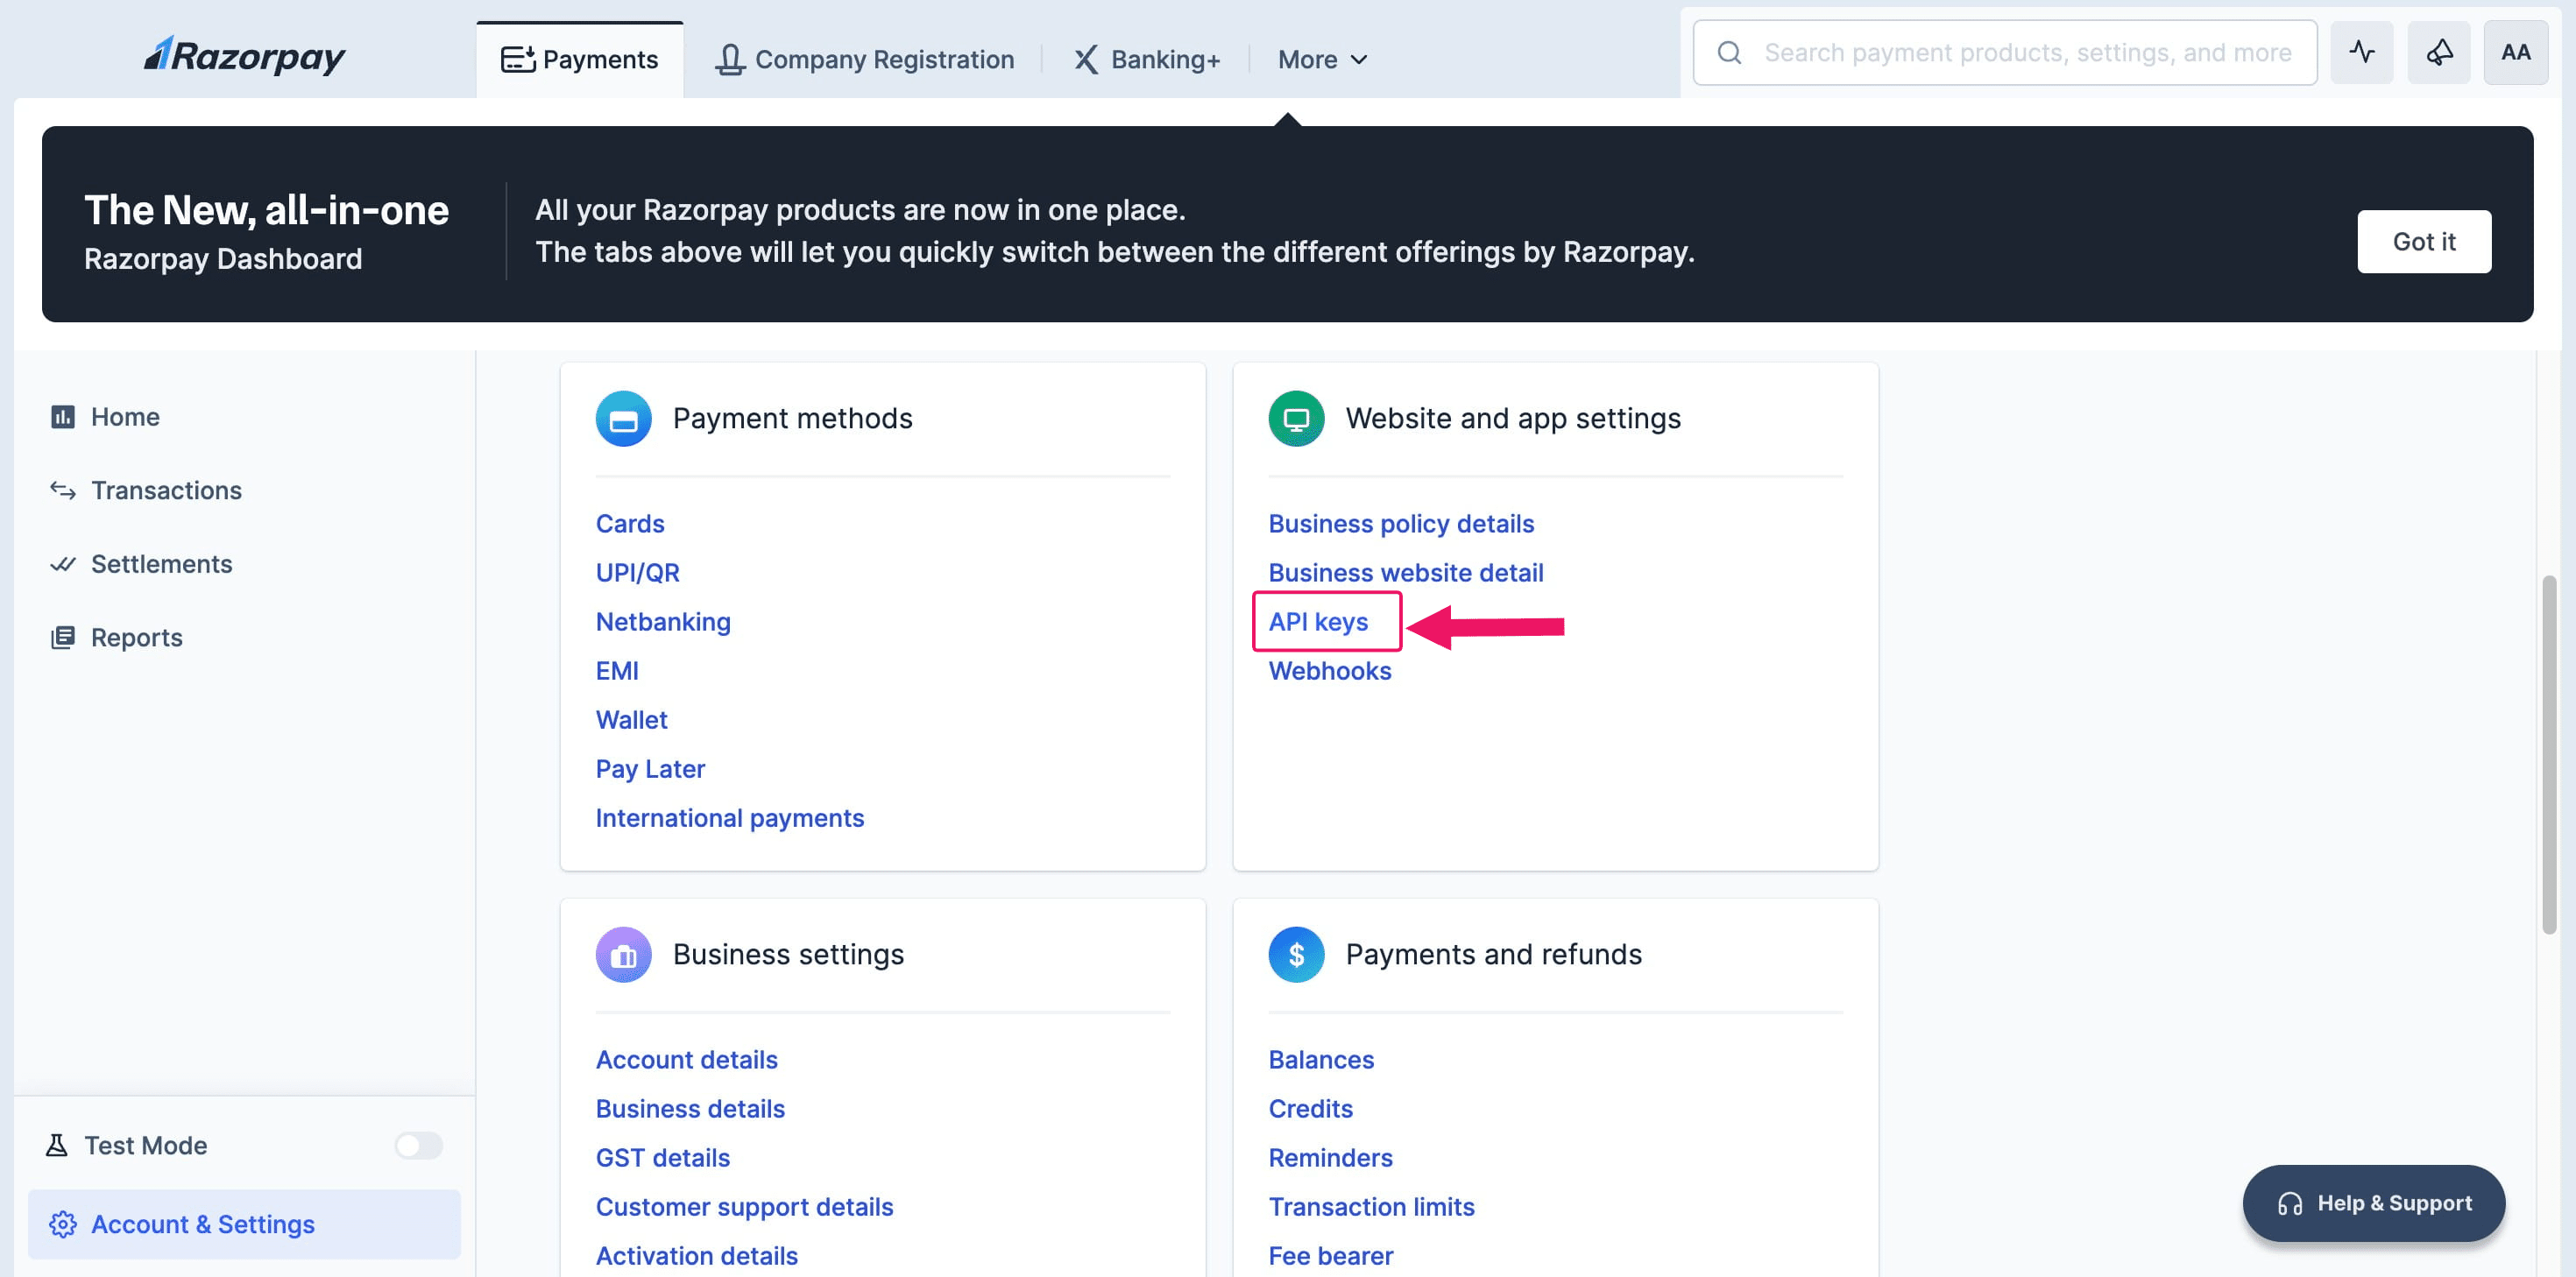The image size is (2576, 1277).
Task: Click the Payments and refunds dollar icon
Action: point(1295,954)
